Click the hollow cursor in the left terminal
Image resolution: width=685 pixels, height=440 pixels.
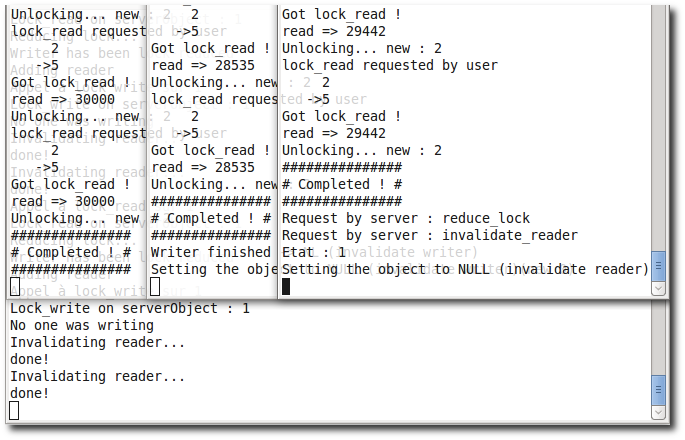14,287
